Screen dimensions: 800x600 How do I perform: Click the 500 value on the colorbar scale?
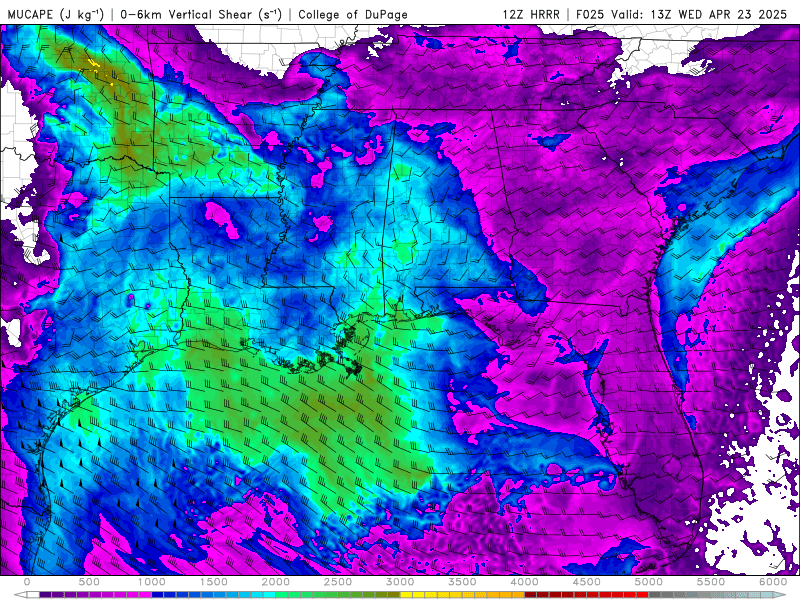click(x=89, y=582)
